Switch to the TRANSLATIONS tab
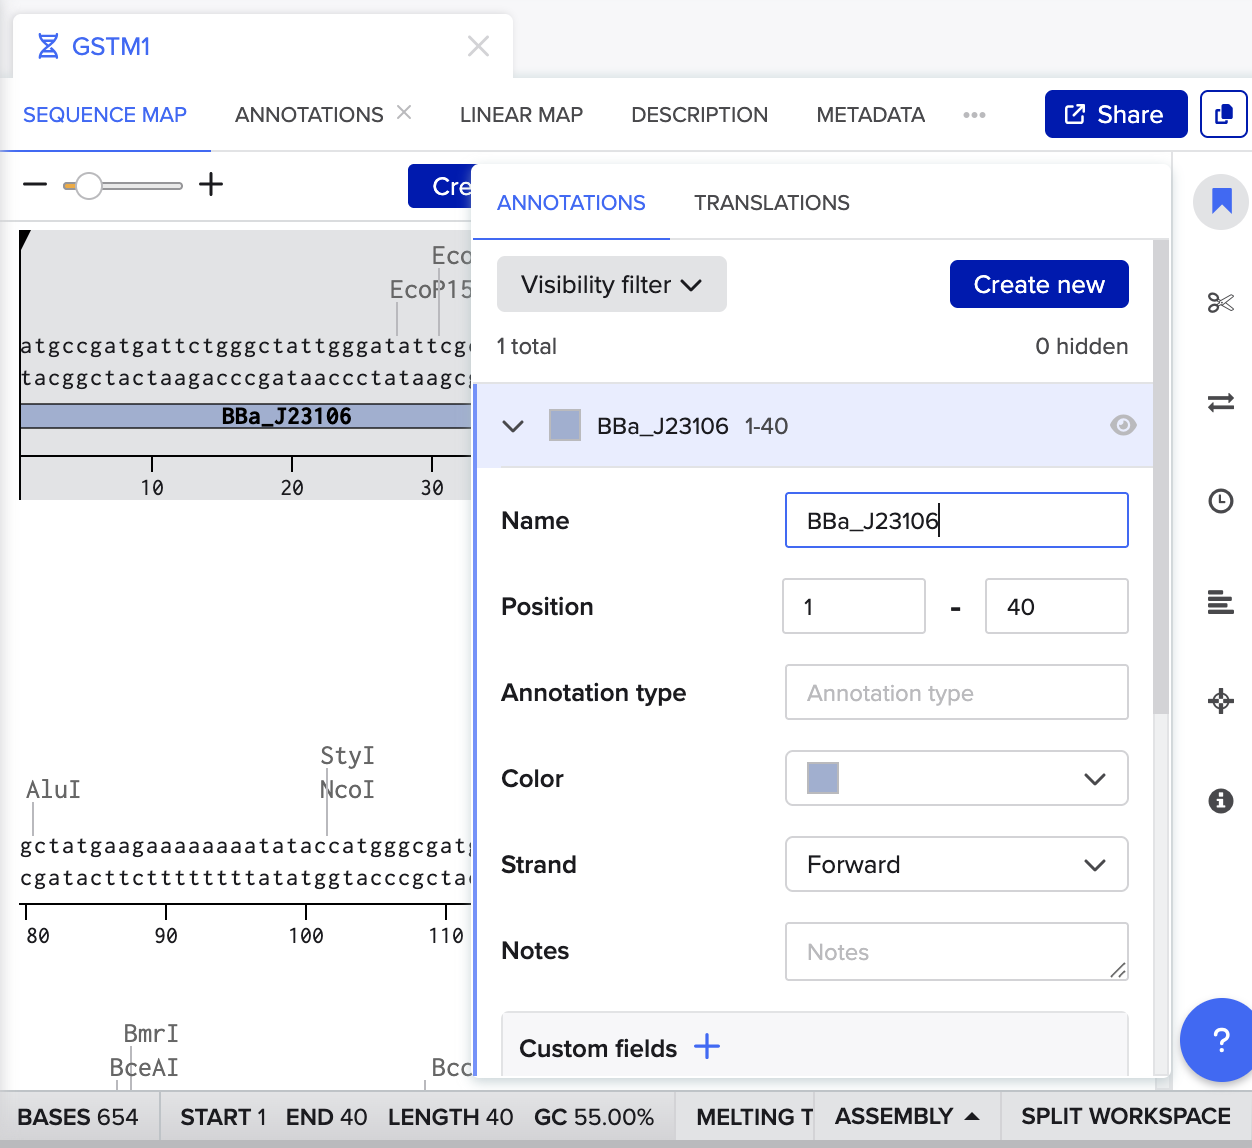 coord(771,203)
